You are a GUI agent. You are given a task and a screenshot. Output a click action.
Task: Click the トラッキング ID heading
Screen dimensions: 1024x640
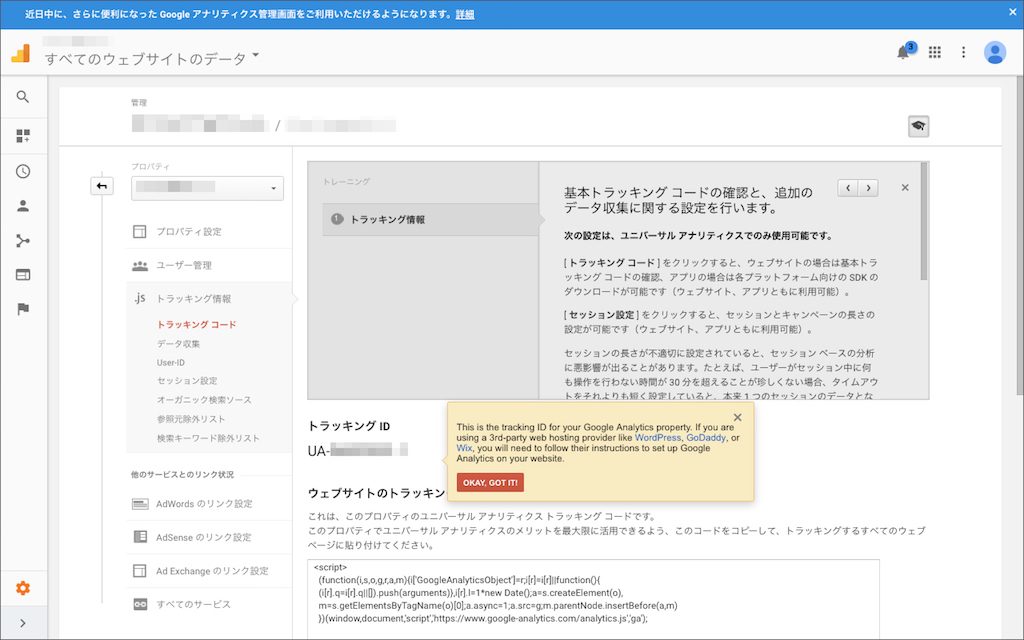click(x=349, y=426)
